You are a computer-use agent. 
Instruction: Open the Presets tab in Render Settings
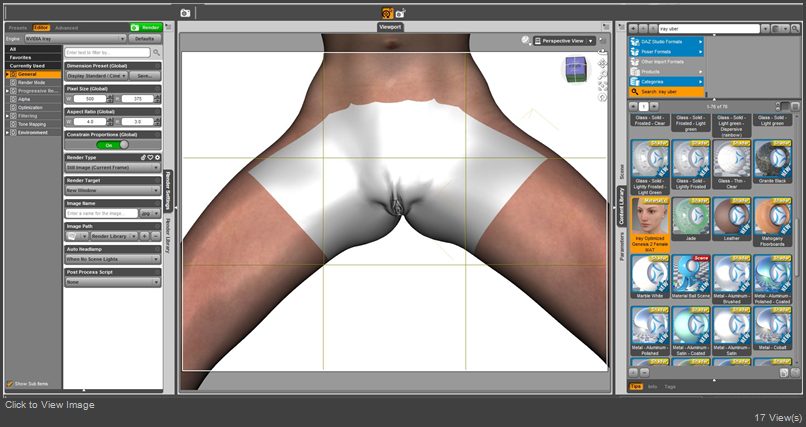(18, 28)
